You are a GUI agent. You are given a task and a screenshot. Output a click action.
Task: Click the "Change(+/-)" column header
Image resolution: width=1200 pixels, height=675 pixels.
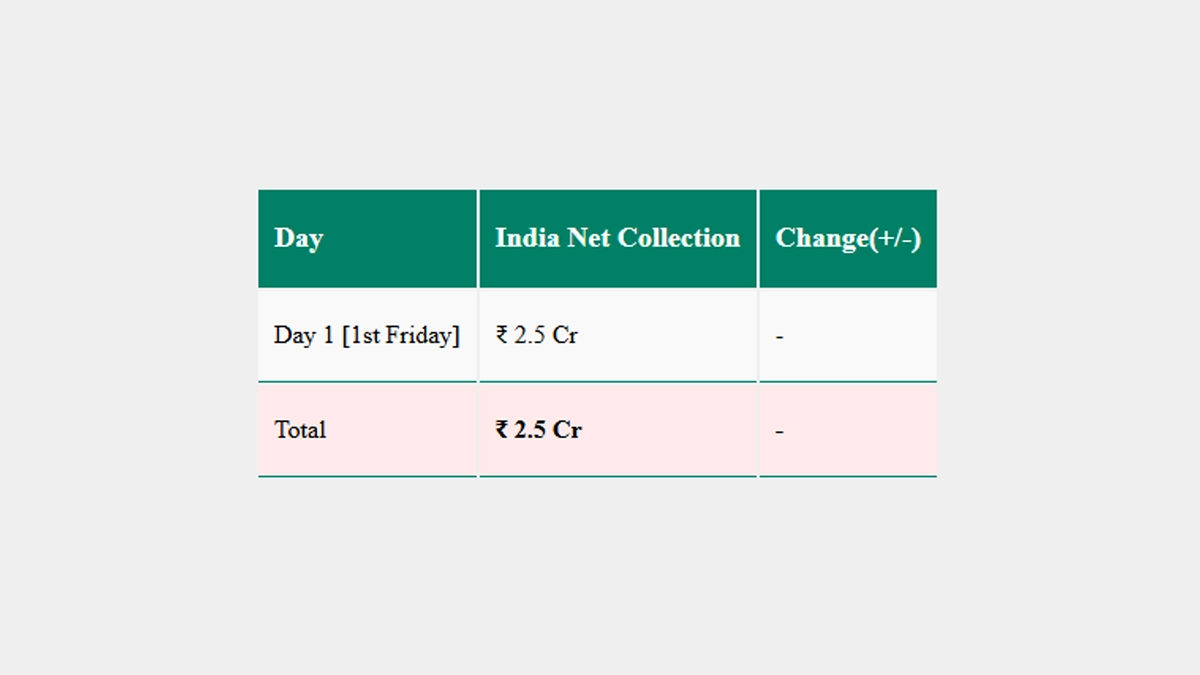coord(848,238)
